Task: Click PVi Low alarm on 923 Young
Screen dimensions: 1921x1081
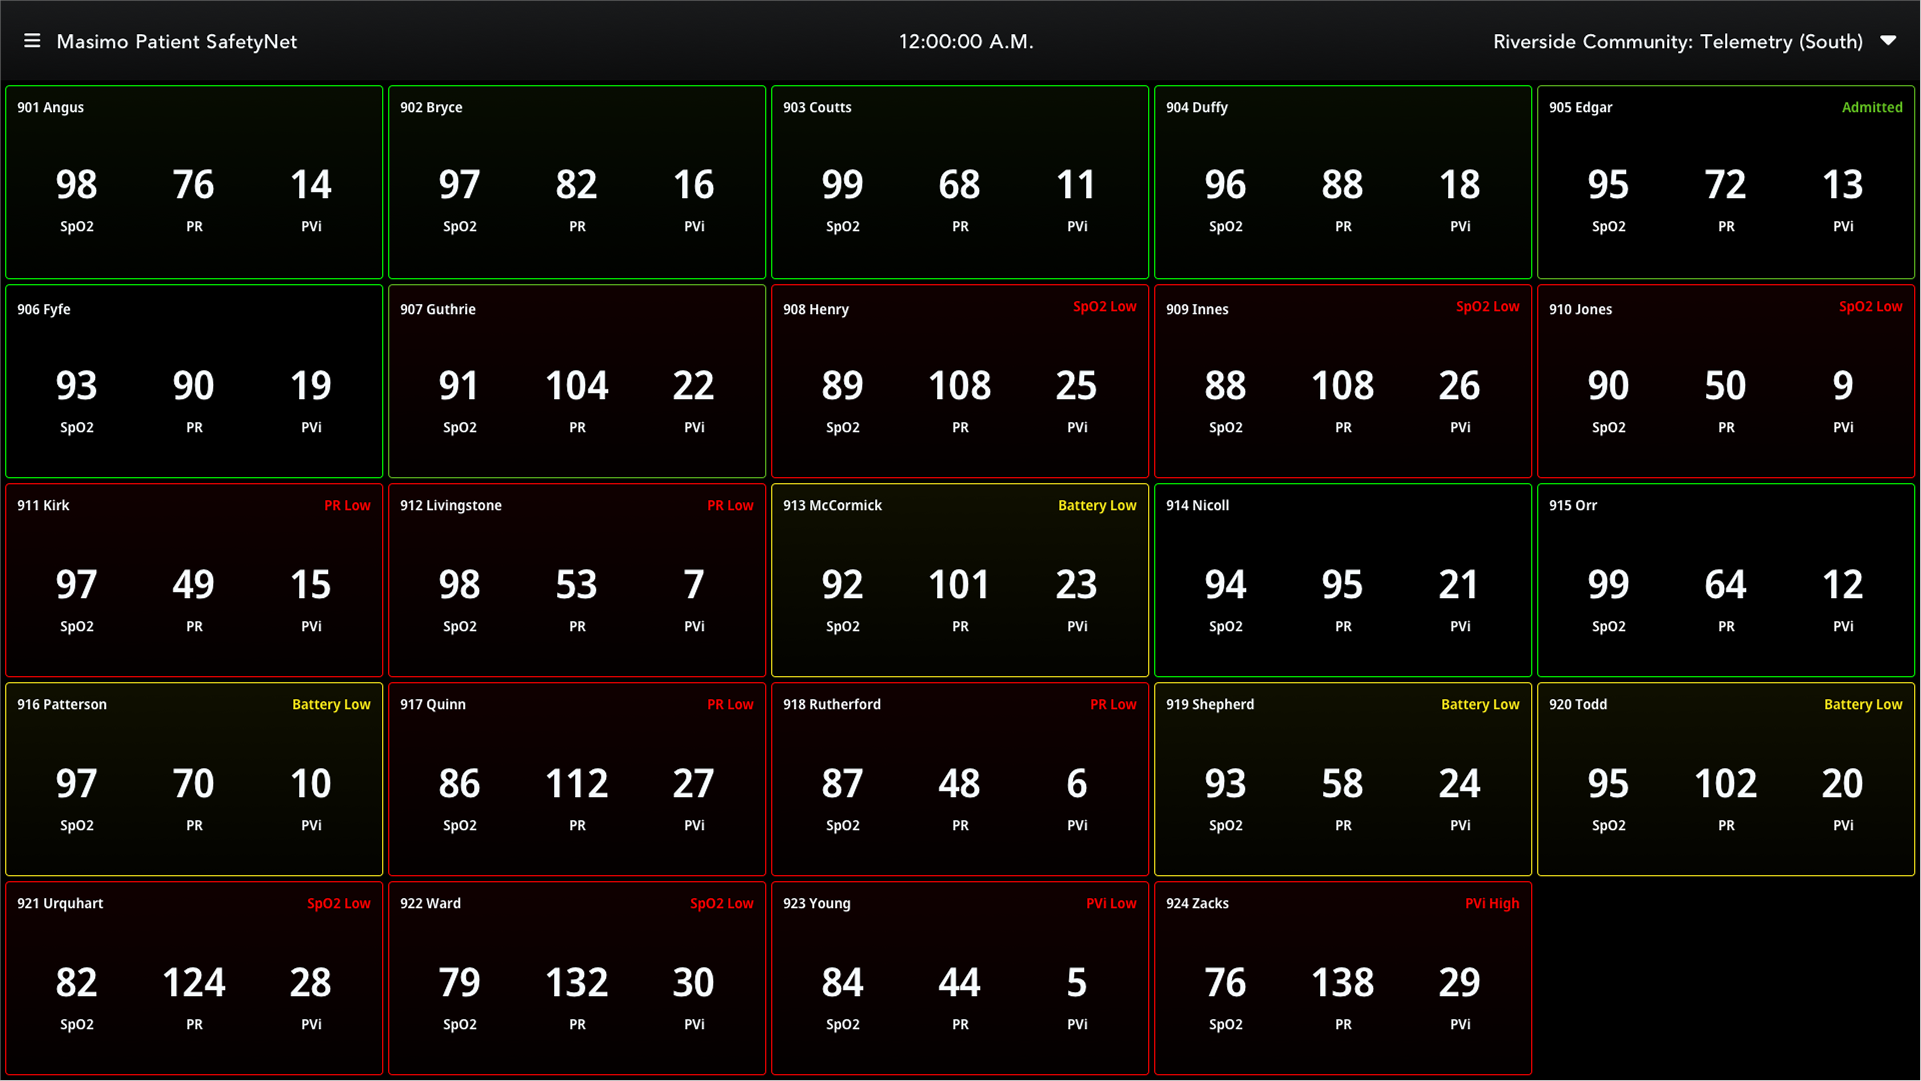Action: 1111,904
